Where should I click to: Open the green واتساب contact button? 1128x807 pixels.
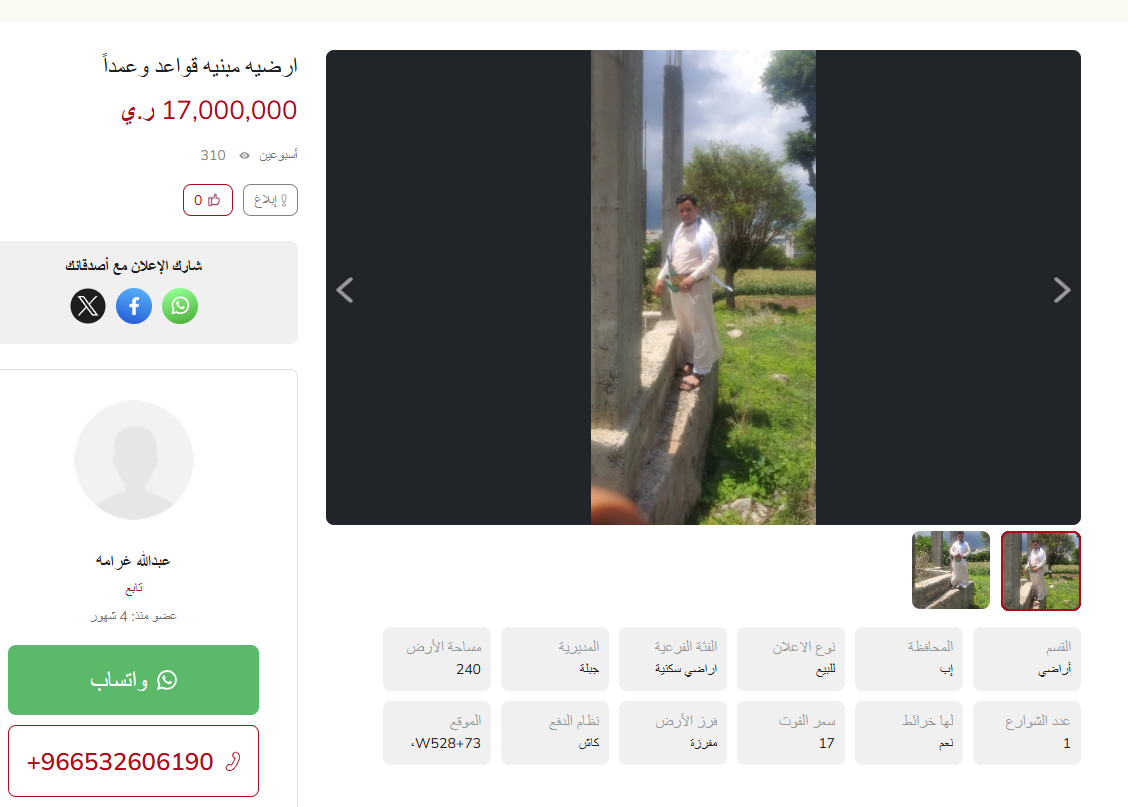(133, 680)
